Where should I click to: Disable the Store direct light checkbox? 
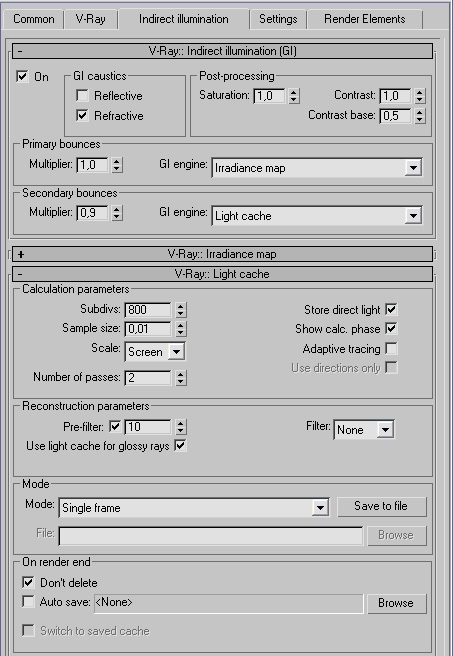[x=392, y=310]
